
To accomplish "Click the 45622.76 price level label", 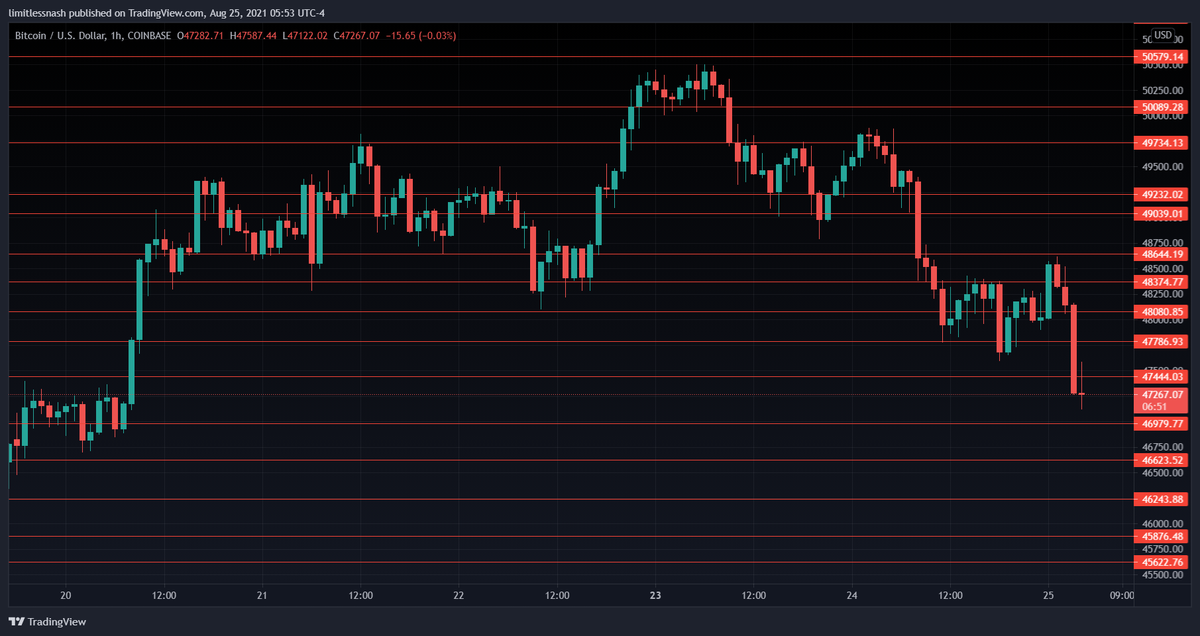I will click(x=1162, y=563).
